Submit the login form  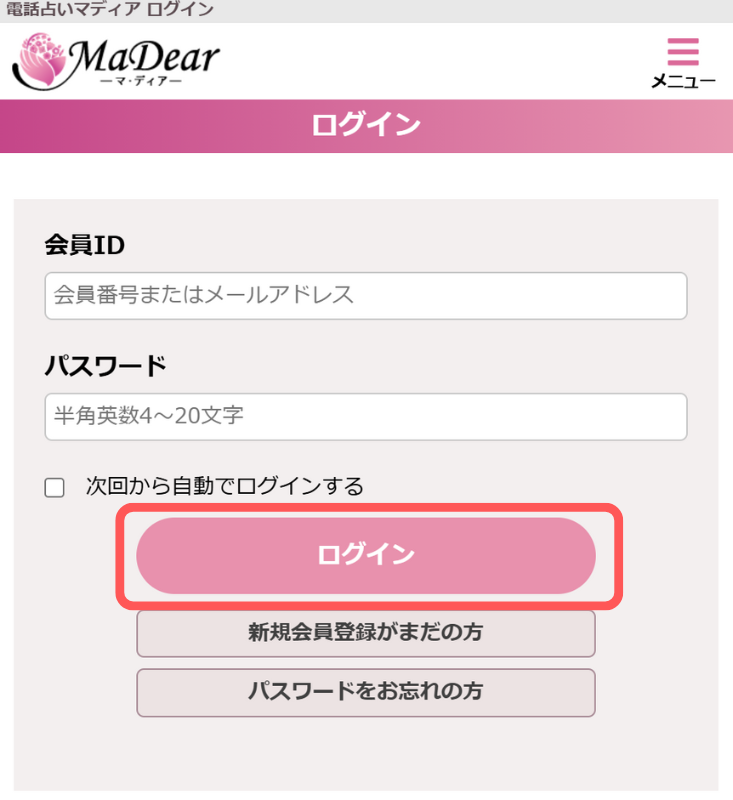pyautogui.click(x=366, y=556)
